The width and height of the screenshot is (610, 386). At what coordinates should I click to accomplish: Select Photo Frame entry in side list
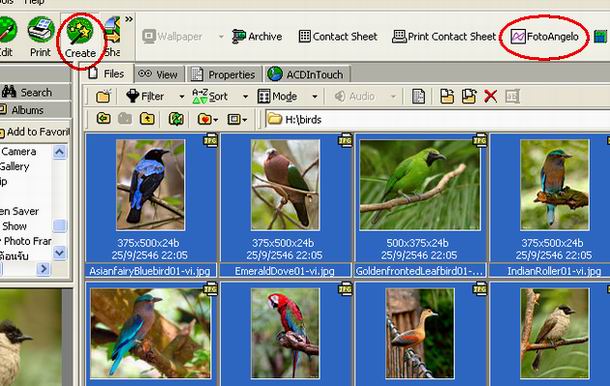pos(26,241)
